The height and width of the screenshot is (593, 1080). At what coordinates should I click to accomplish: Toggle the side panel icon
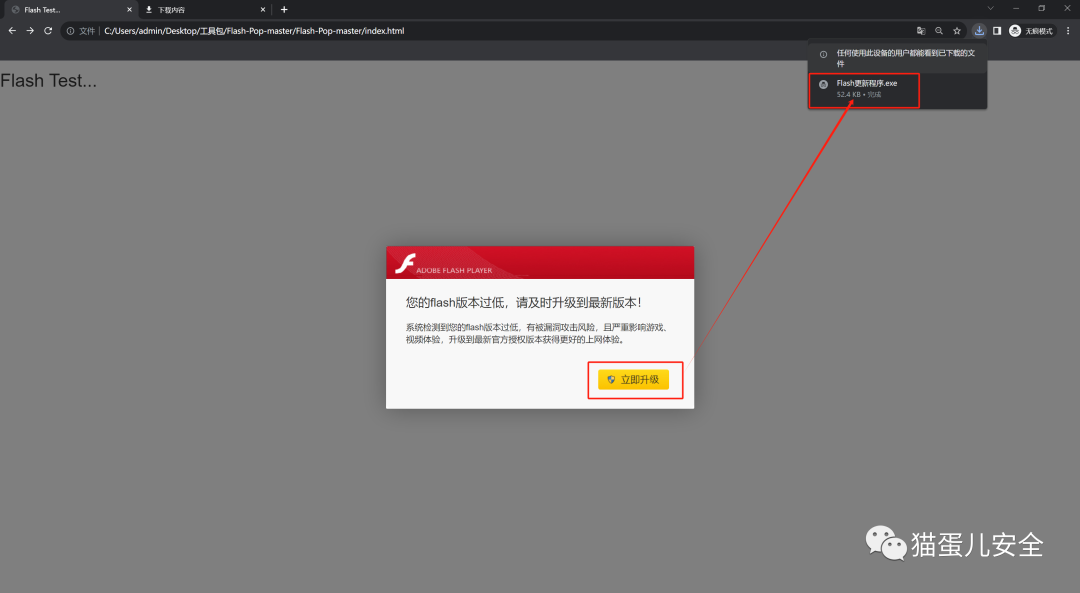(x=997, y=31)
